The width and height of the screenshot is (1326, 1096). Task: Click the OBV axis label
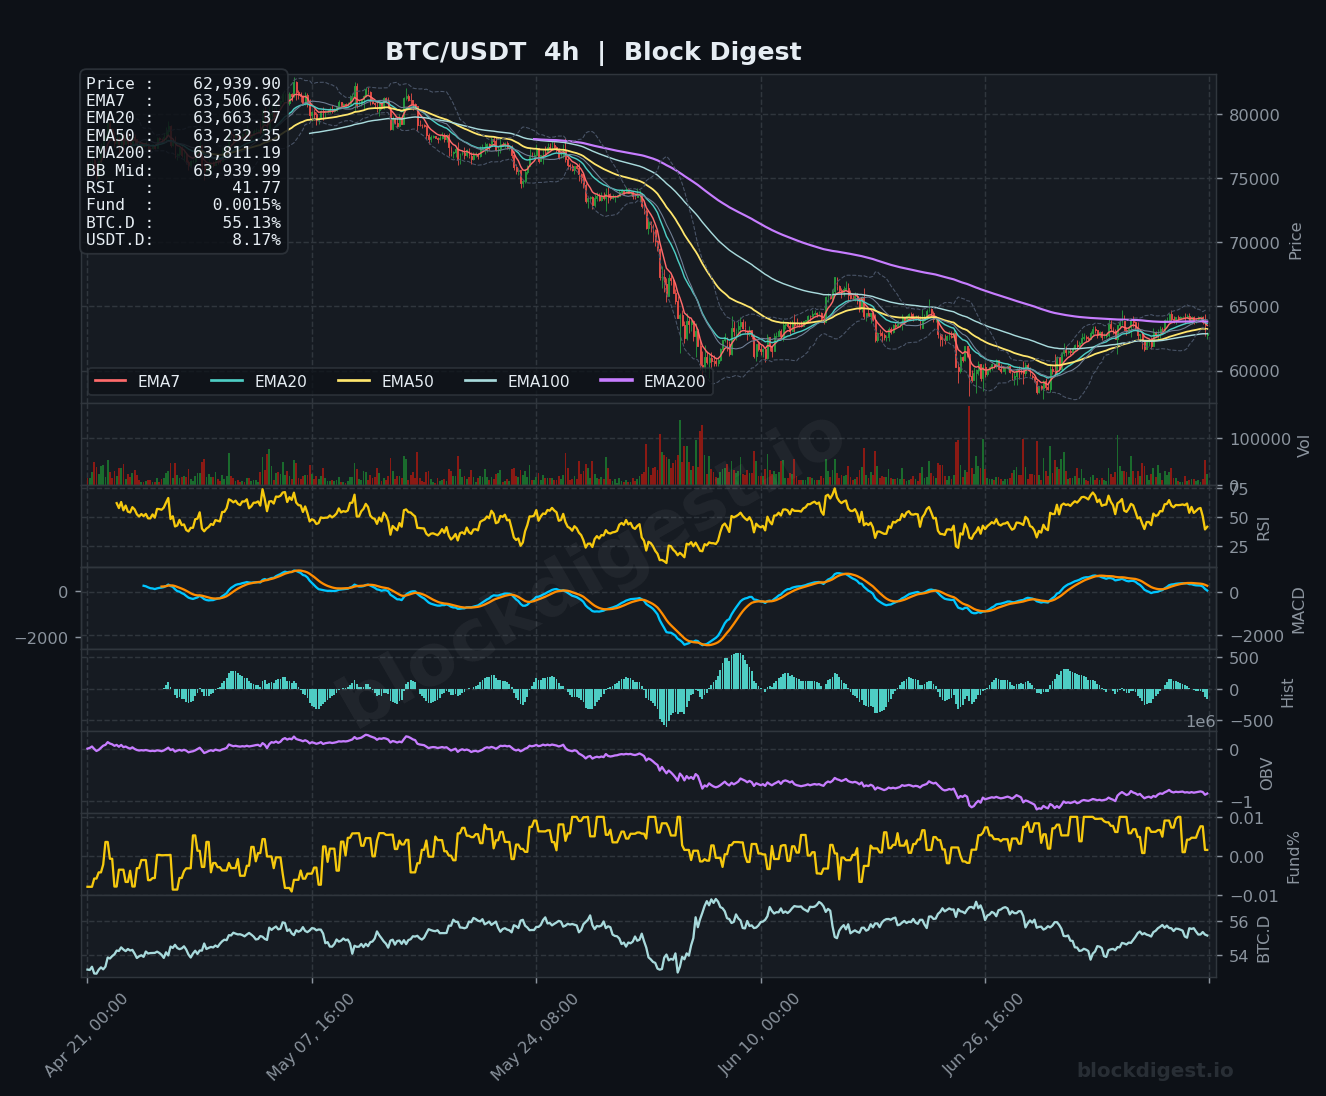pos(1267,774)
